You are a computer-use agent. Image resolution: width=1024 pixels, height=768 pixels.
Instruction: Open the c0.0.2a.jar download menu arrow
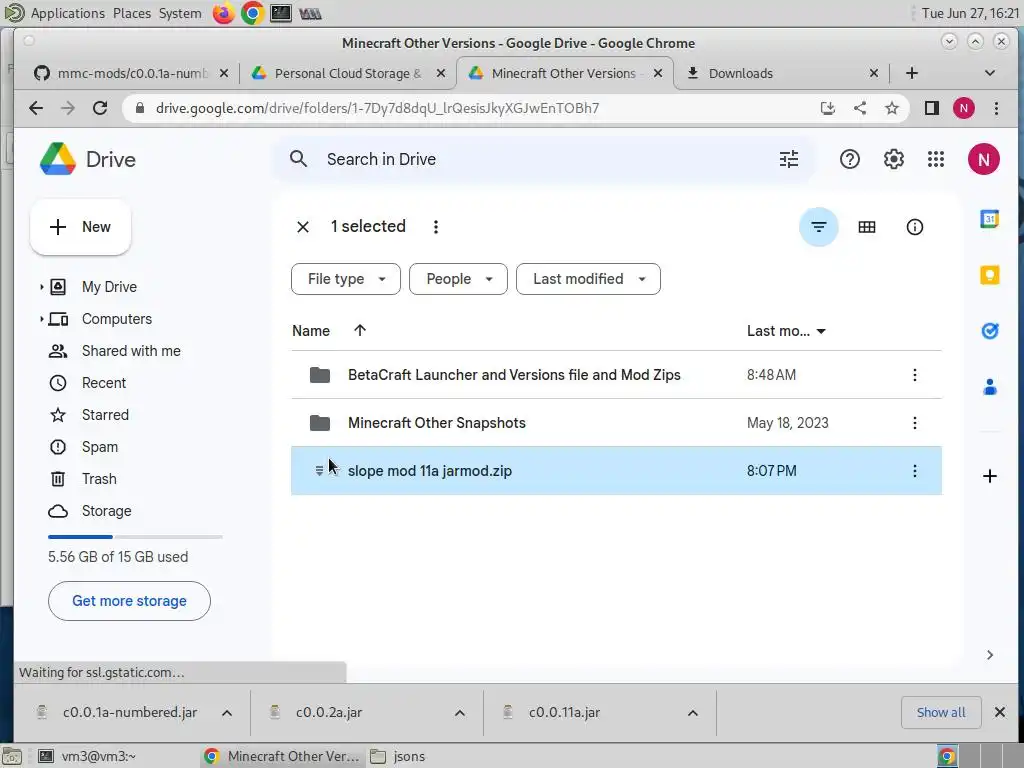click(460, 712)
